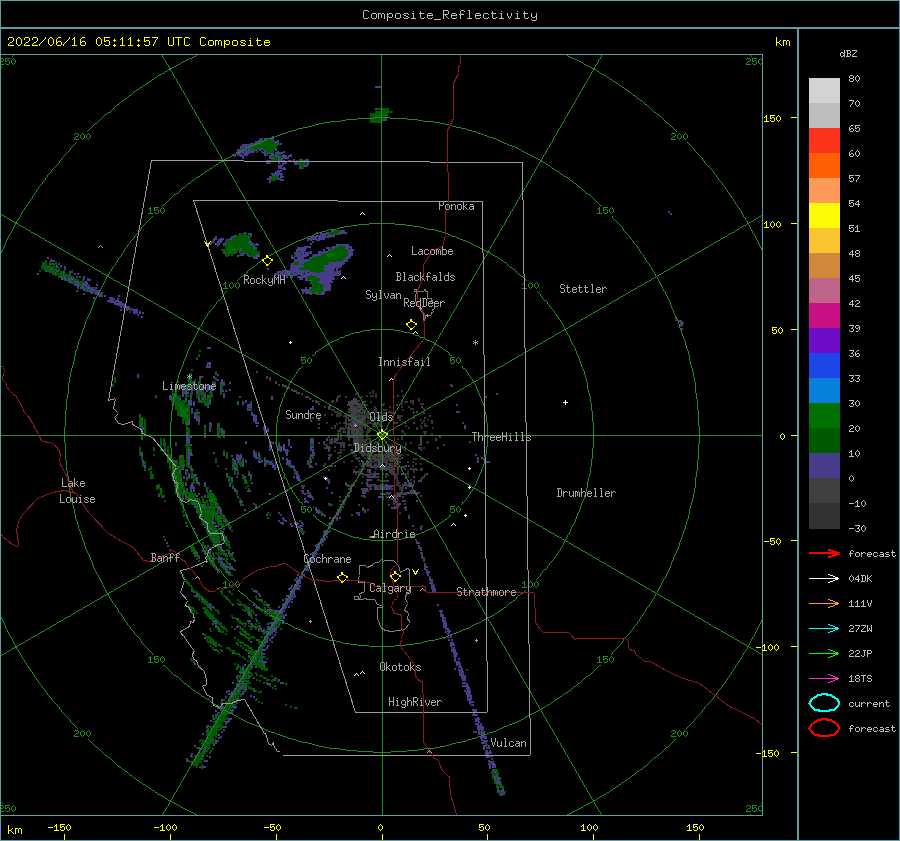Click the Blackfalds city label
Screen dimensions: 900x841
(x=425, y=277)
